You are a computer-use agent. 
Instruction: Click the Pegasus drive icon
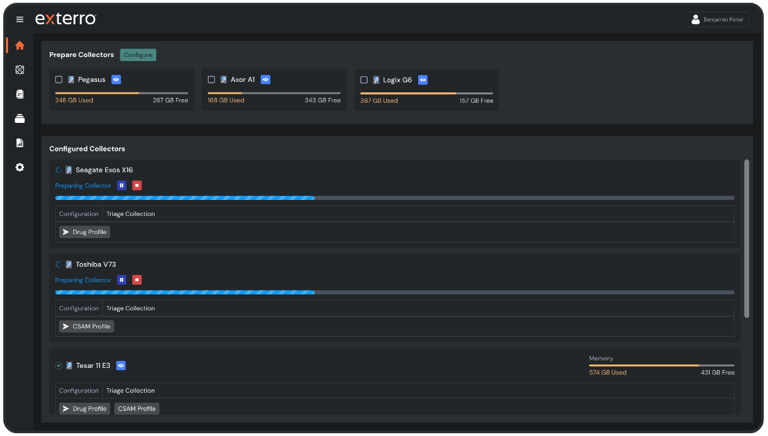71,79
